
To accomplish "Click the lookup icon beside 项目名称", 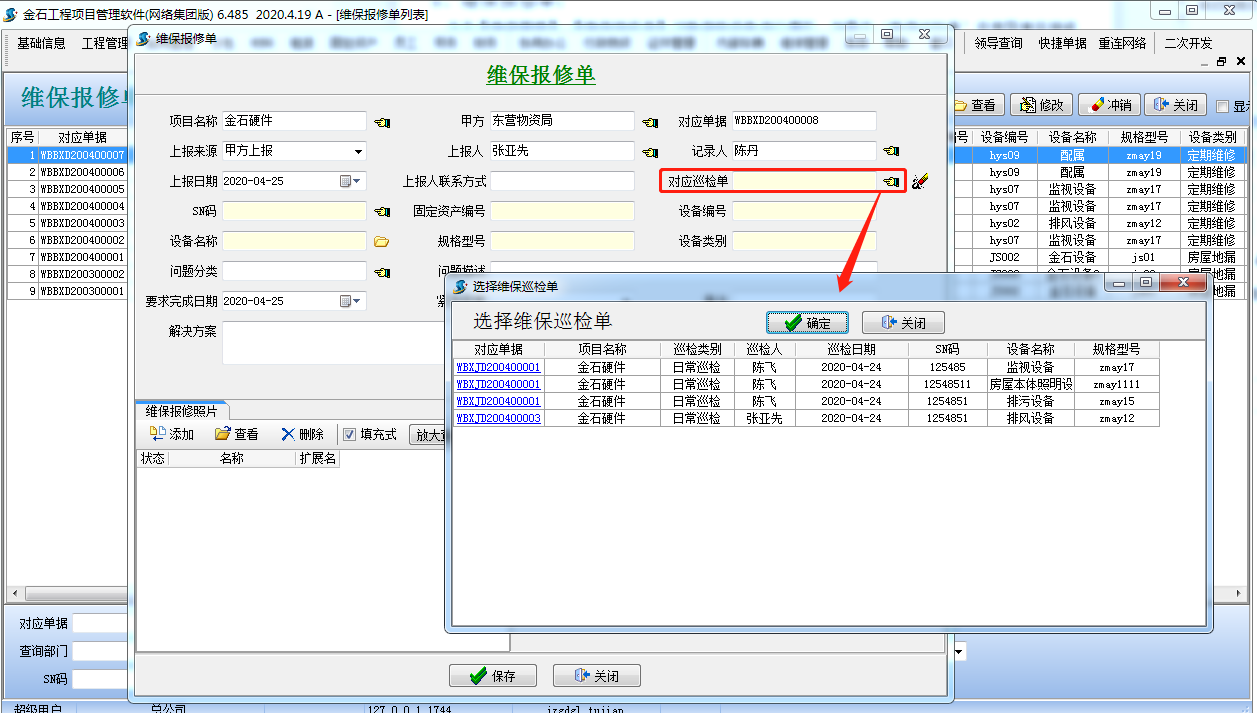I will 382,121.
